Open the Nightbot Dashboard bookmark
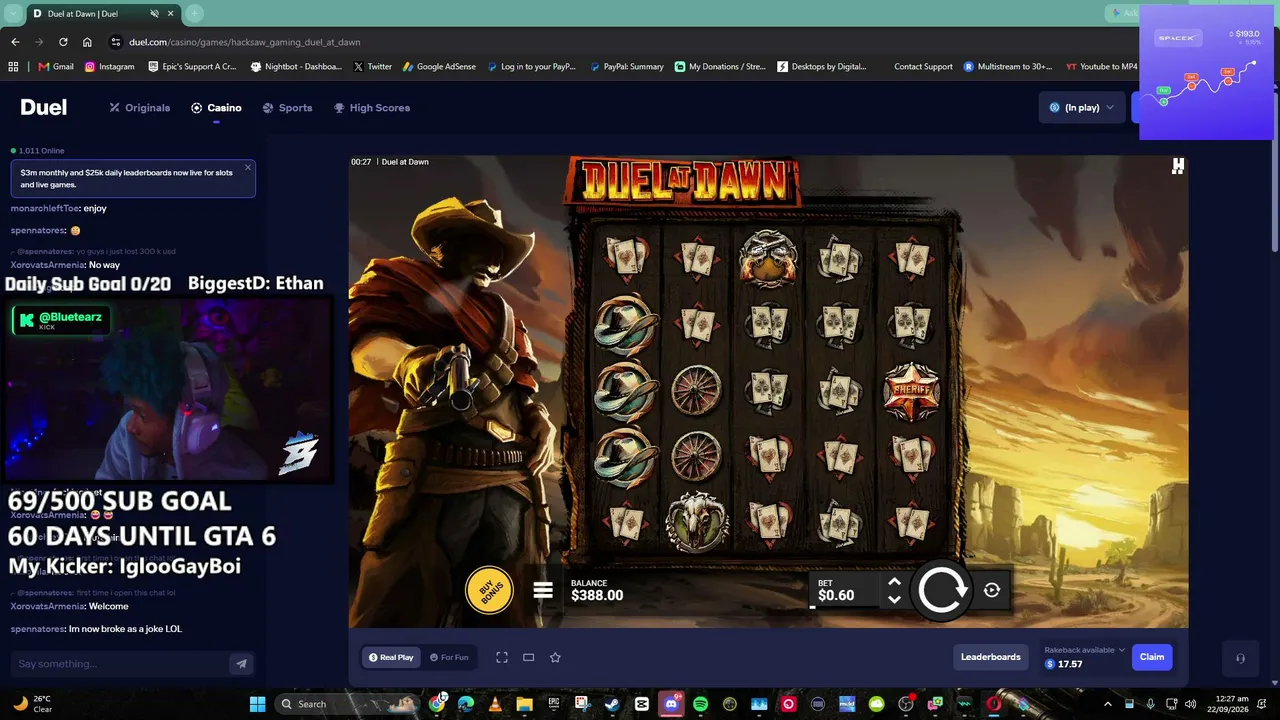 click(295, 67)
